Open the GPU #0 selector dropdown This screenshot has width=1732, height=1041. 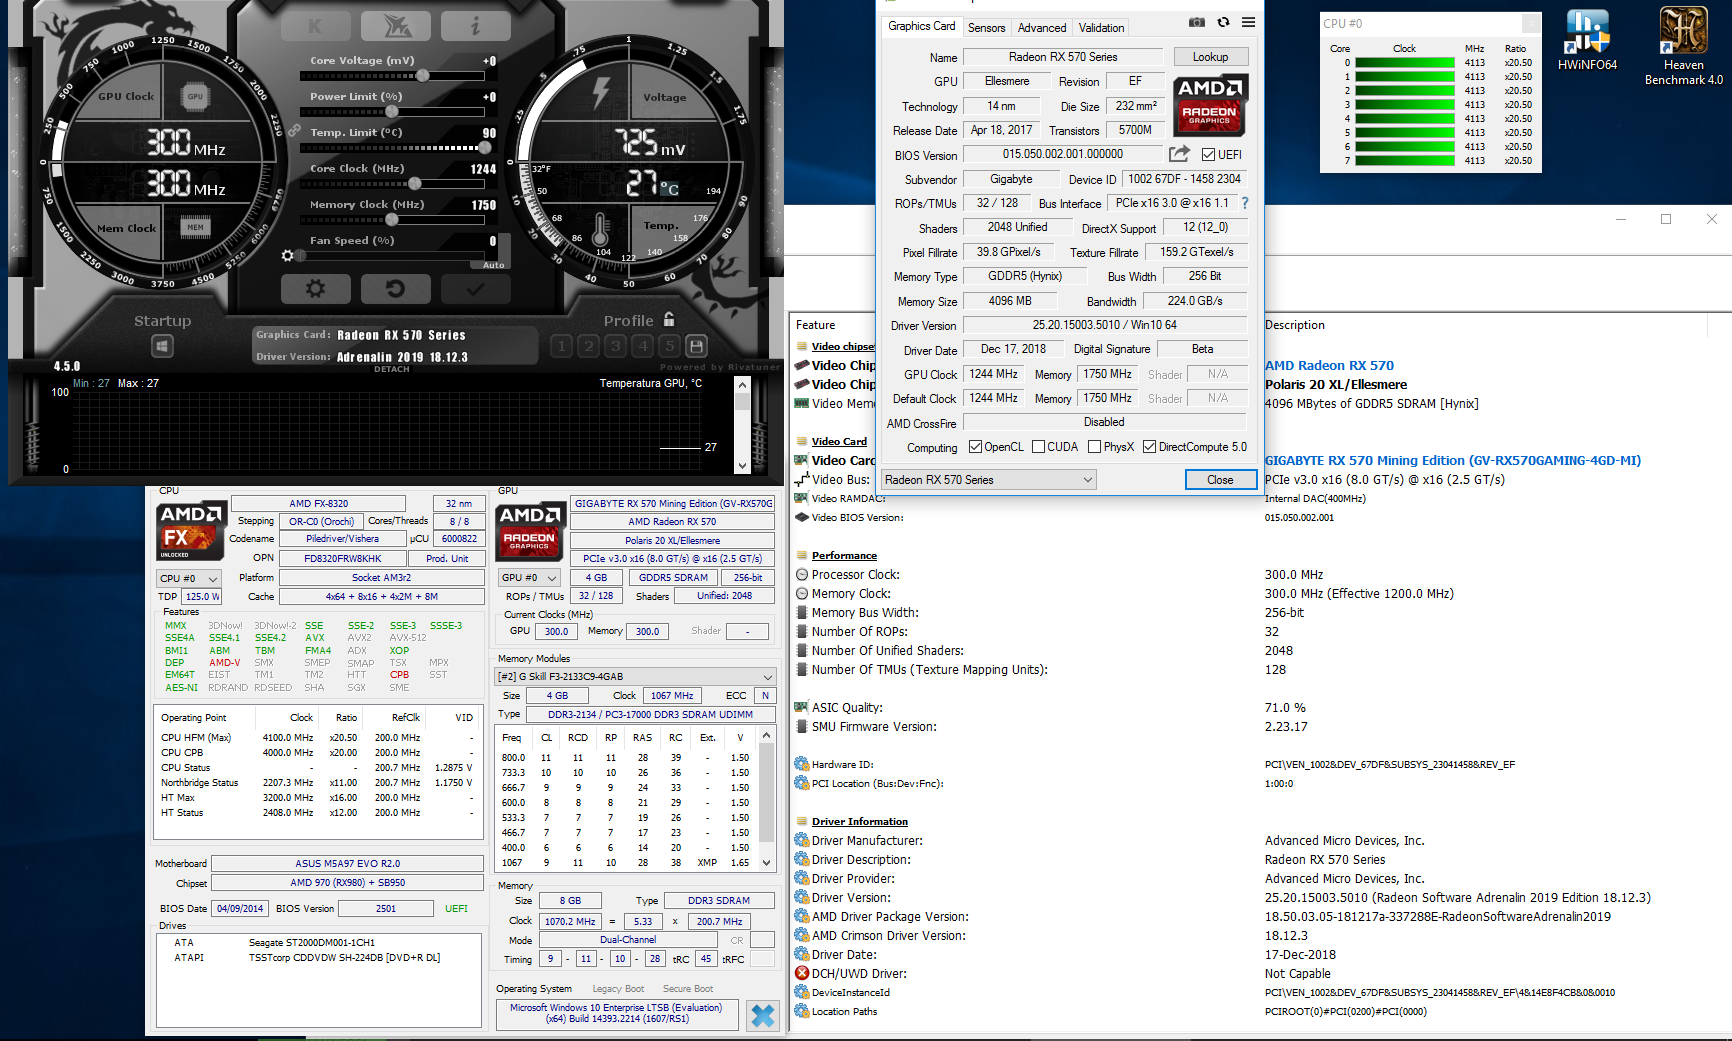529,578
